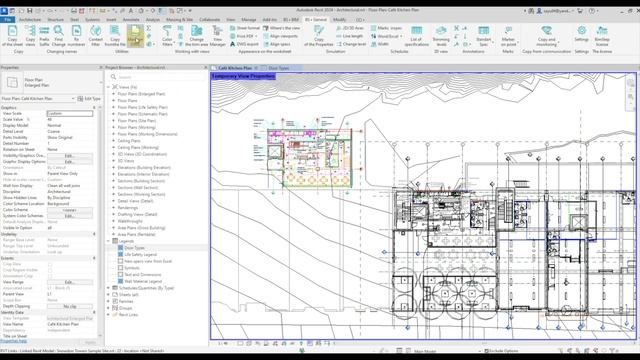Click Copy of the Properties tool
This screenshot has width=640, height=360.
click(319, 36)
